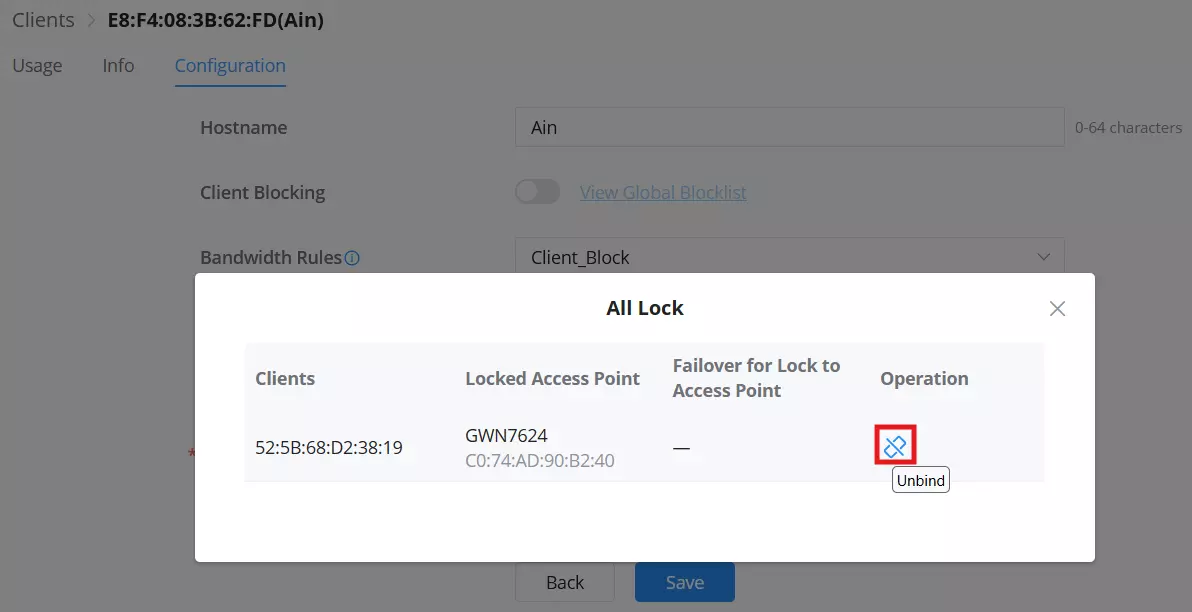
Task: Select client MAC 52:5B:68:D2:38:19 in table
Action: coord(329,448)
